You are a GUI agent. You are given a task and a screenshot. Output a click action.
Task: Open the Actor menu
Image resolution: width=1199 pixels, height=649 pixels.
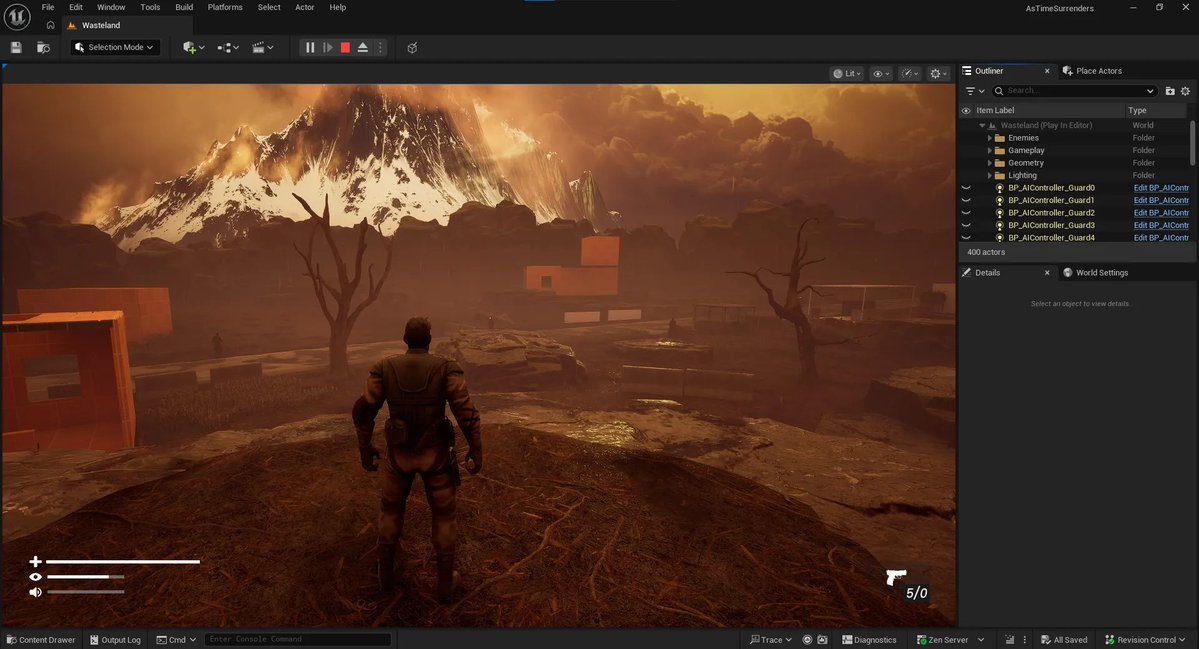coord(304,7)
